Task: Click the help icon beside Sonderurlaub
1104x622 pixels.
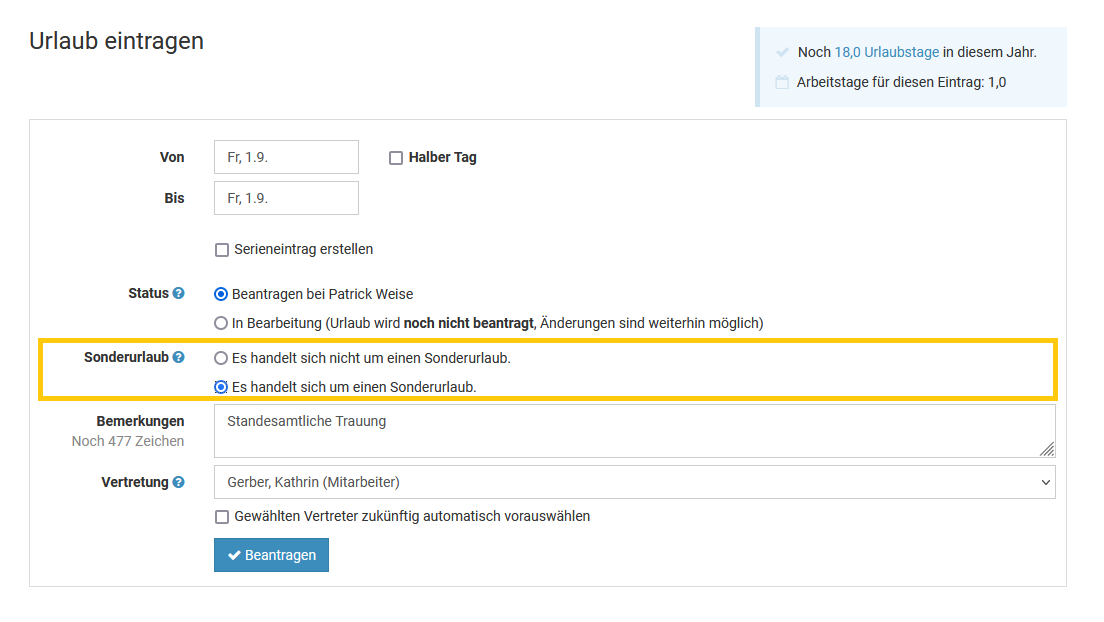Action: pos(179,357)
